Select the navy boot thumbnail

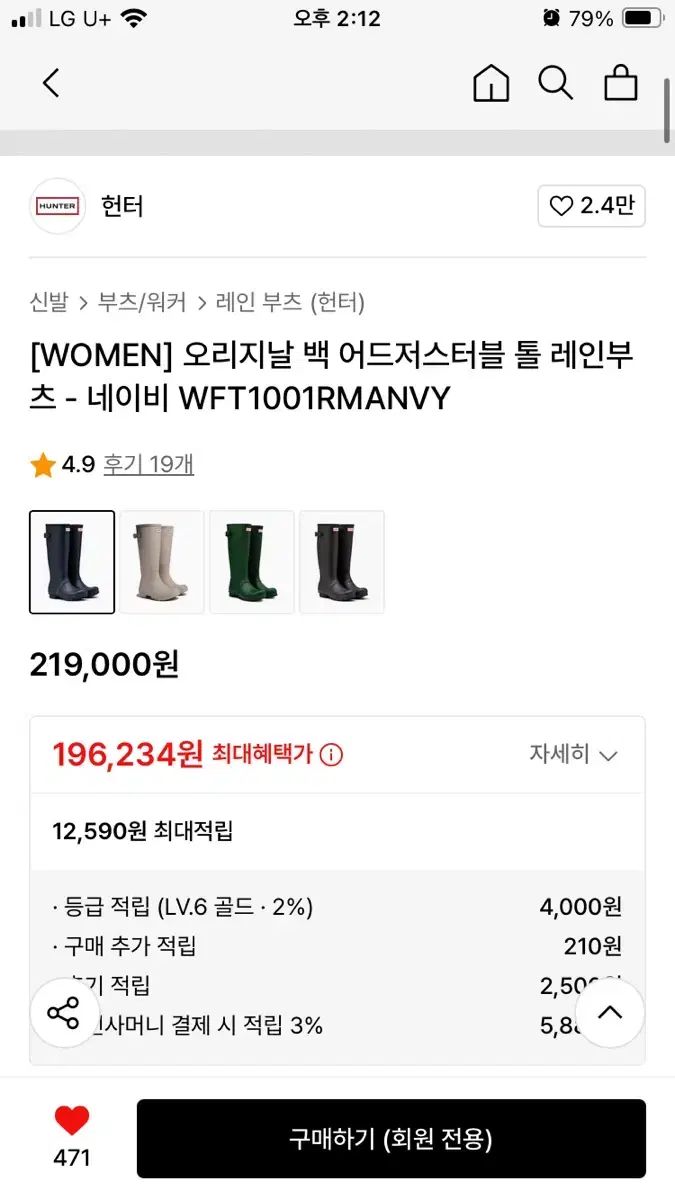72,562
